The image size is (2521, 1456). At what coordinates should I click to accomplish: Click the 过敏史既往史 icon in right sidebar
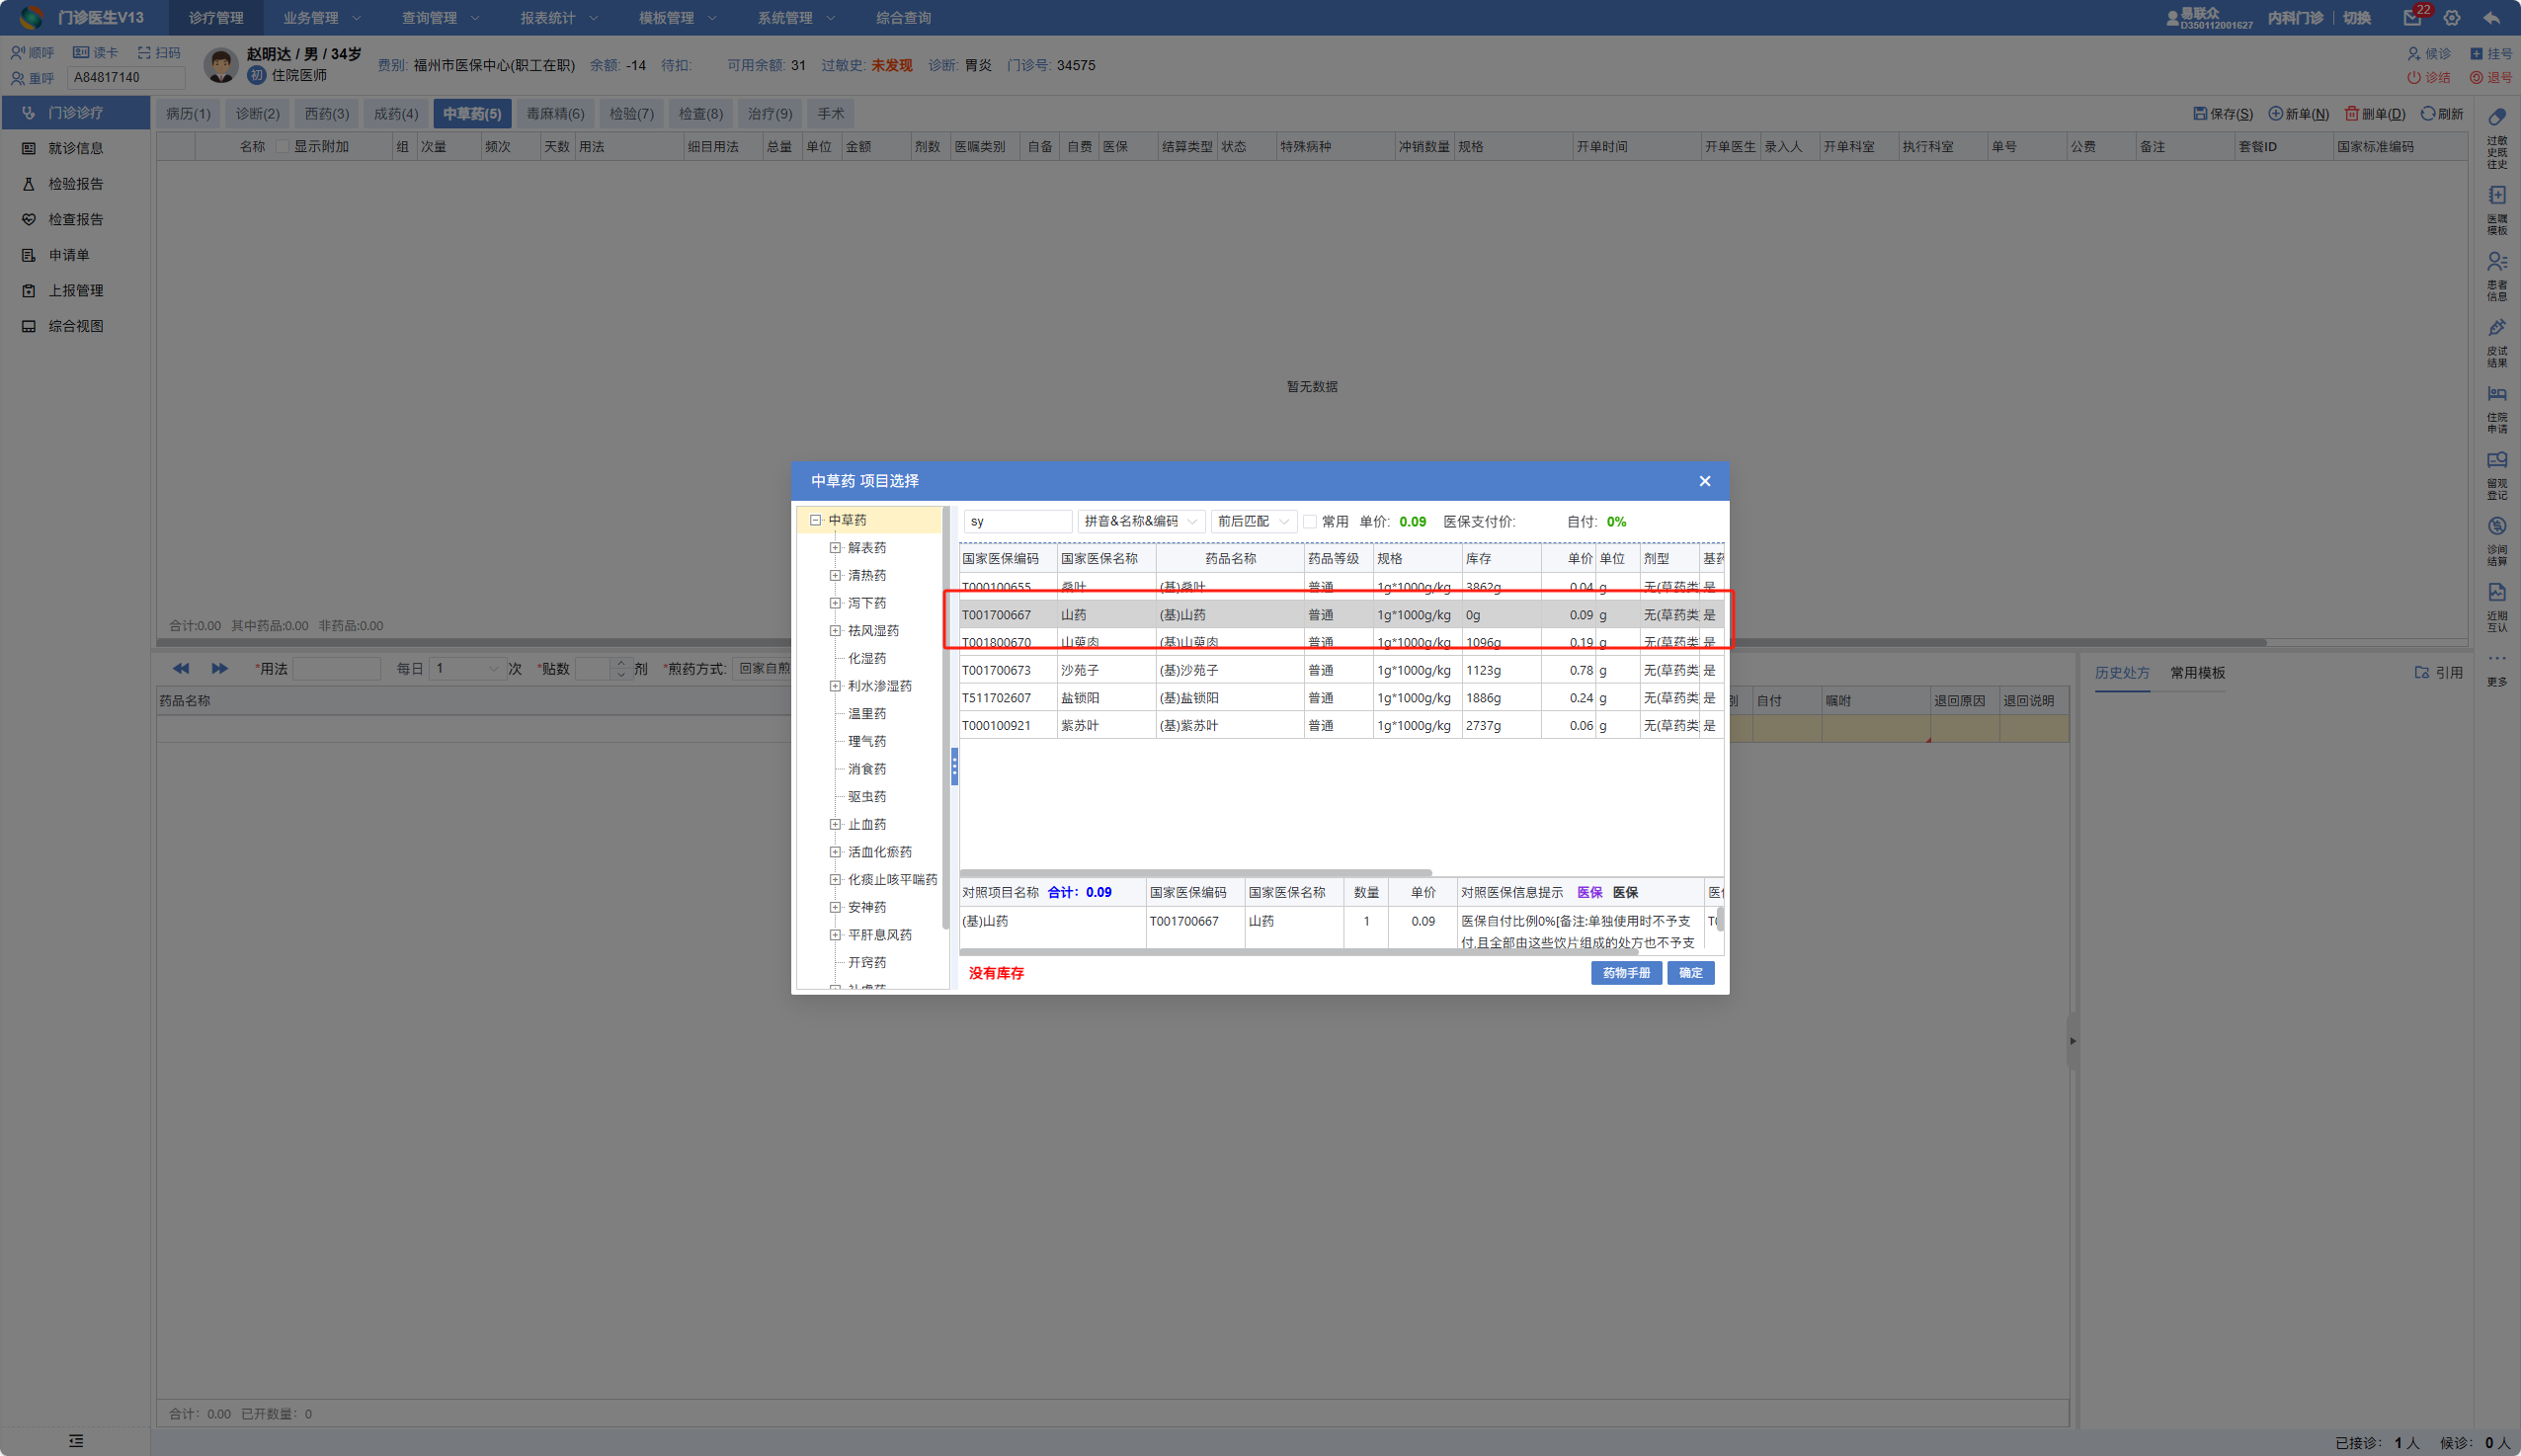[2496, 118]
